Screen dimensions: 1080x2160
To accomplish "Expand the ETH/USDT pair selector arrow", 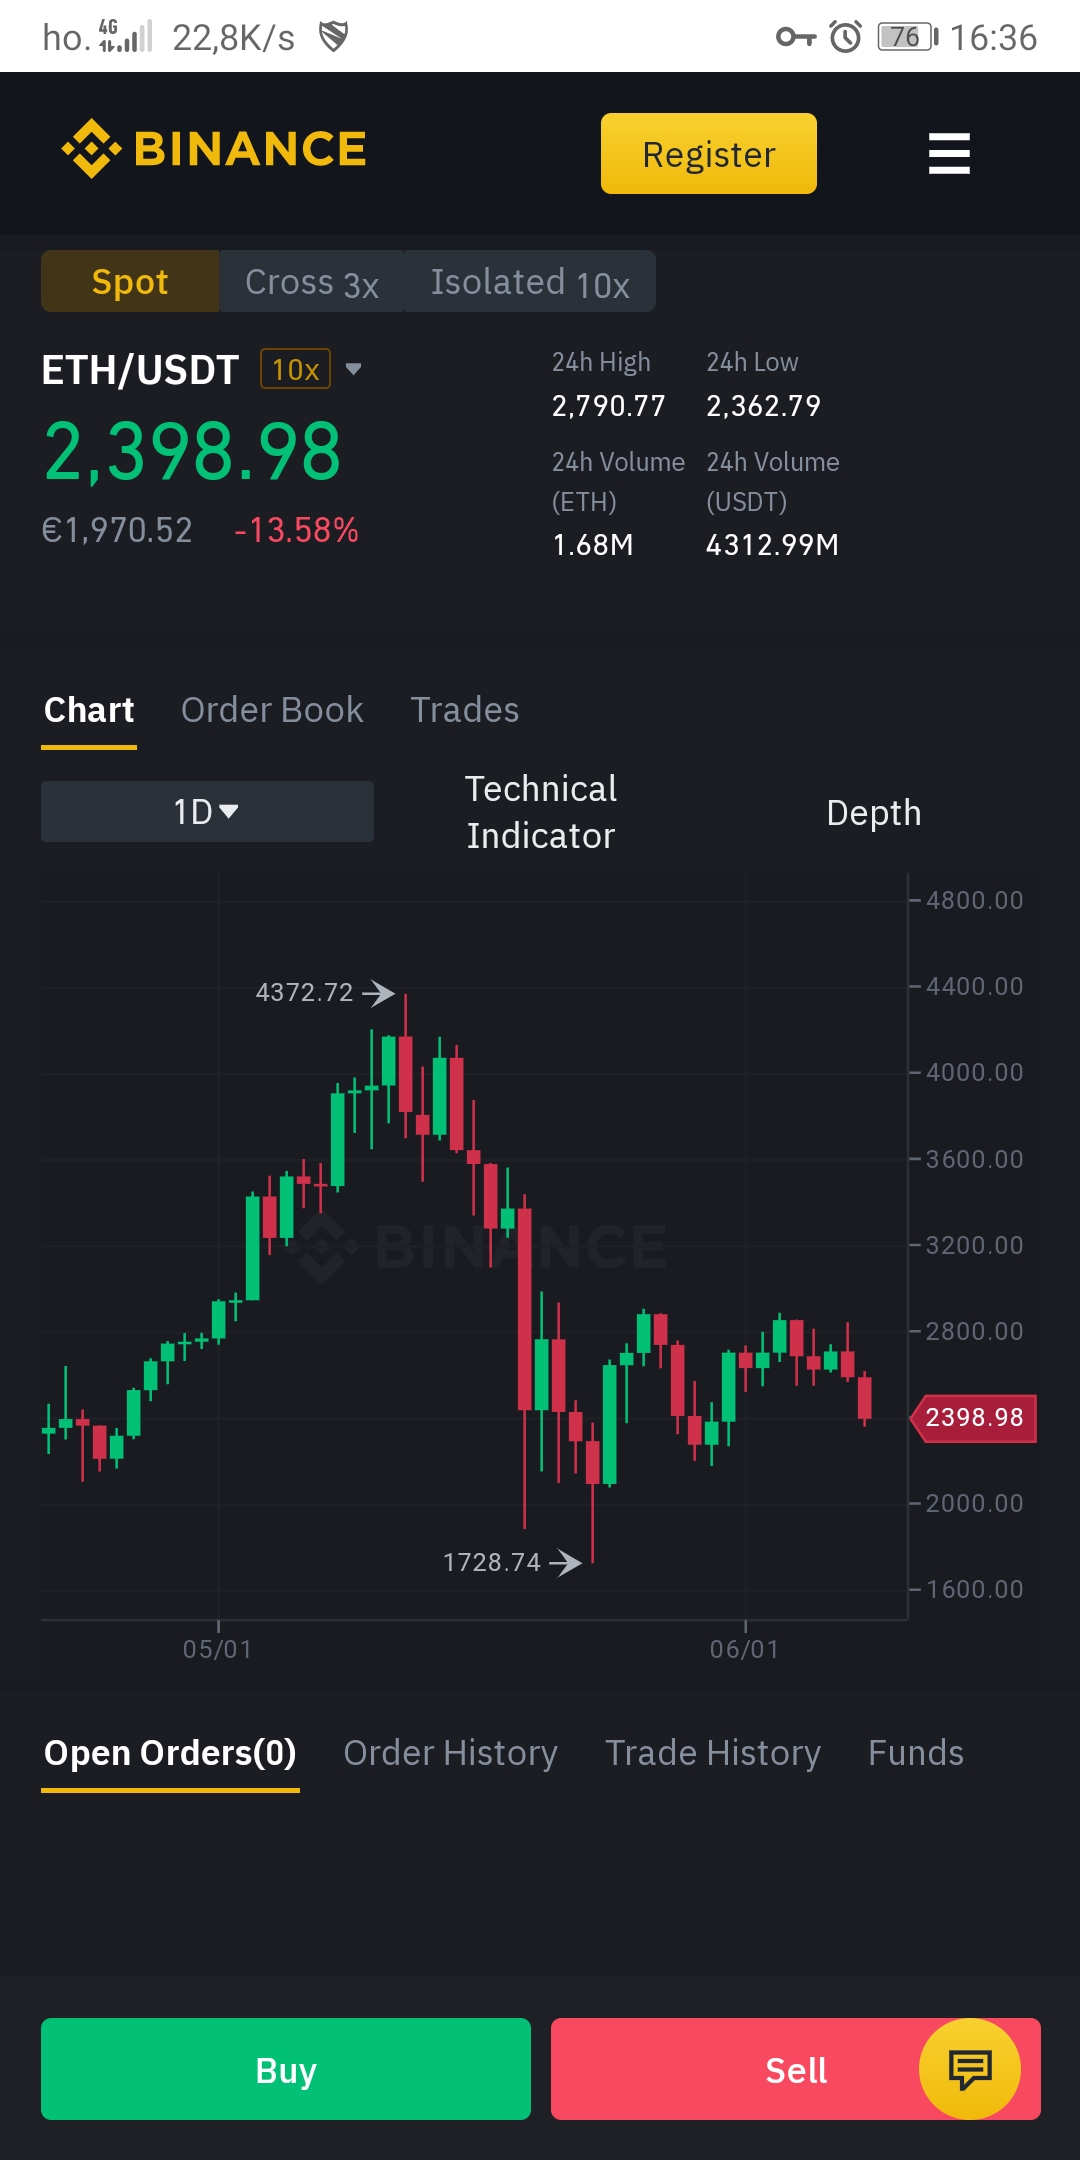I will point(353,369).
